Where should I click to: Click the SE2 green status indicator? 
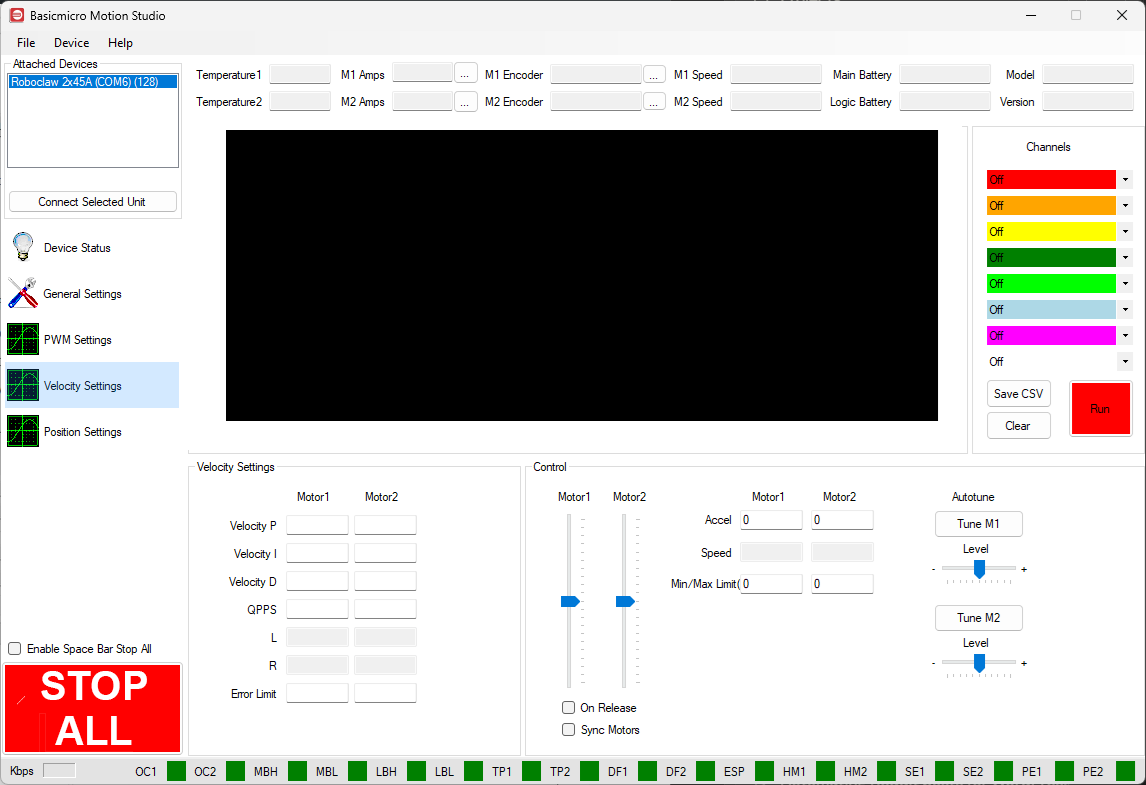tap(1003, 771)
